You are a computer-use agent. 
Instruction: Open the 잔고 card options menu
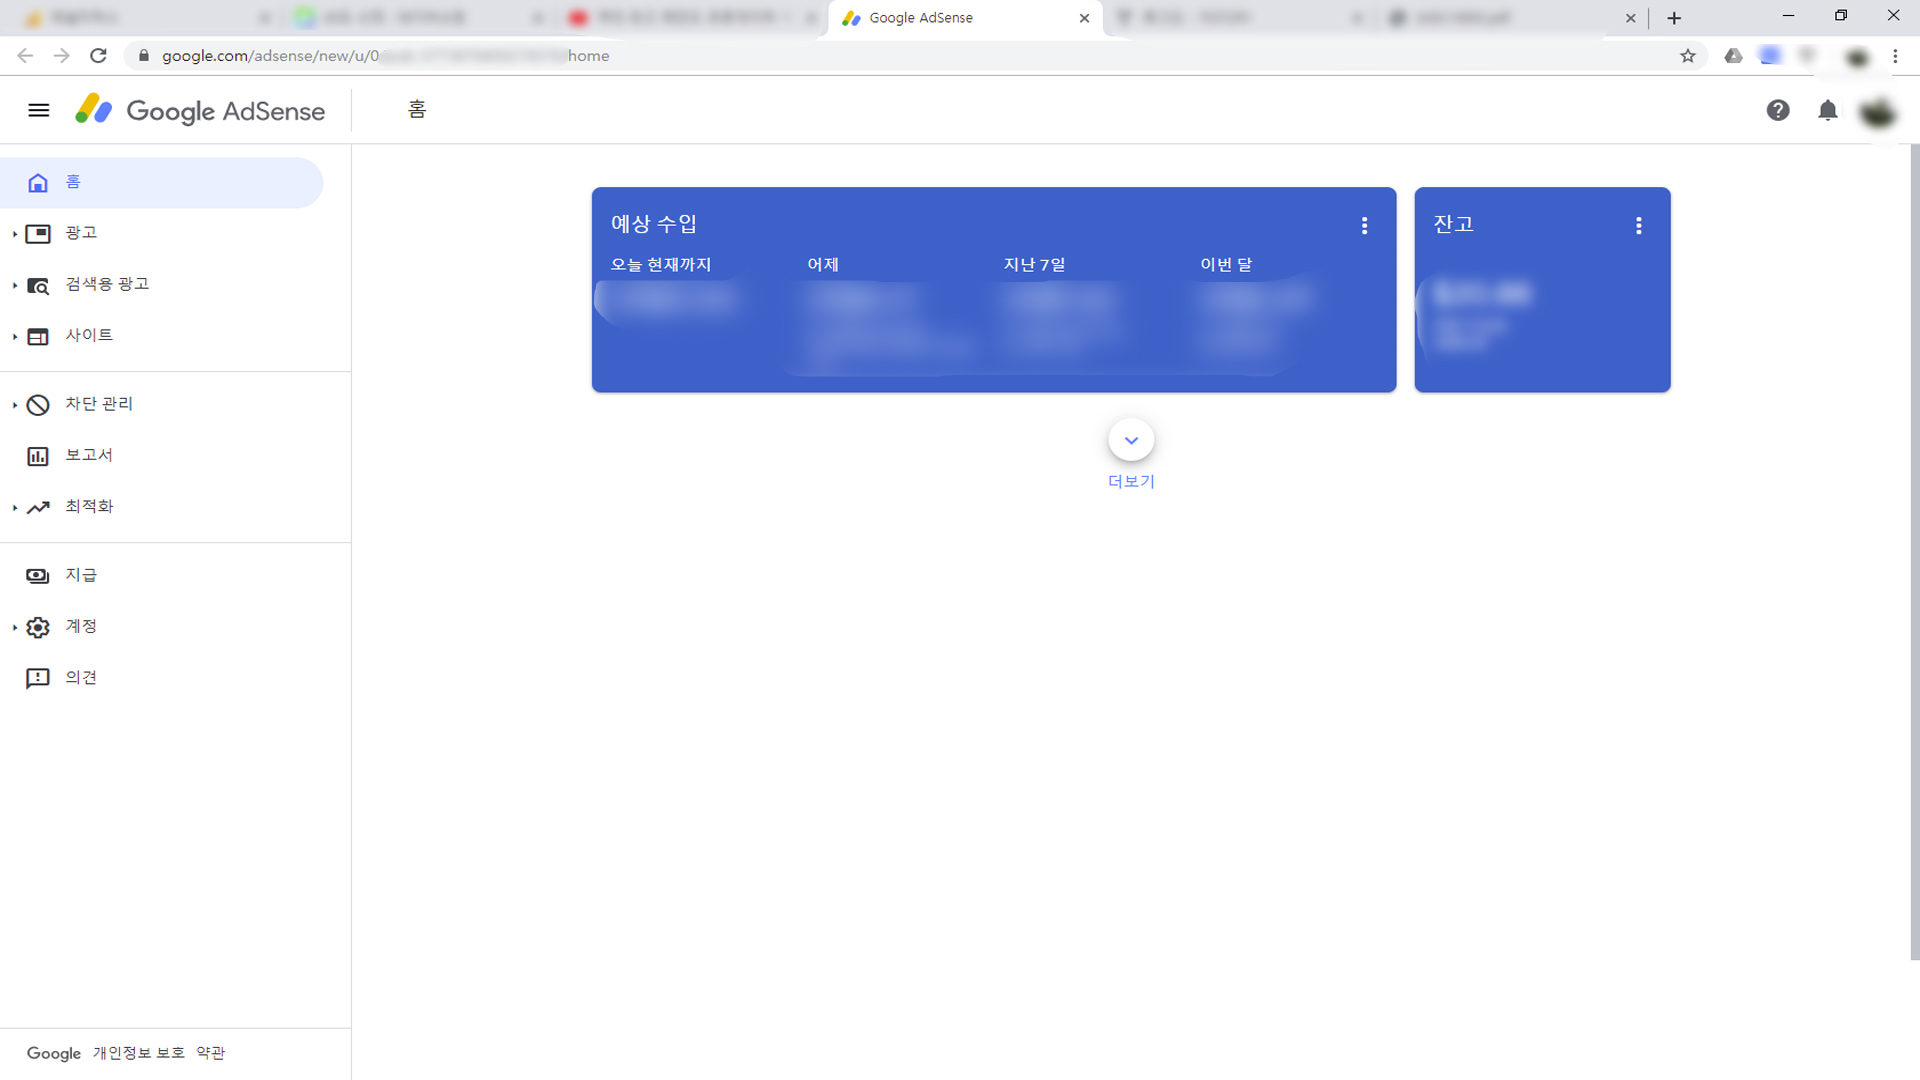pos(1638,226)
